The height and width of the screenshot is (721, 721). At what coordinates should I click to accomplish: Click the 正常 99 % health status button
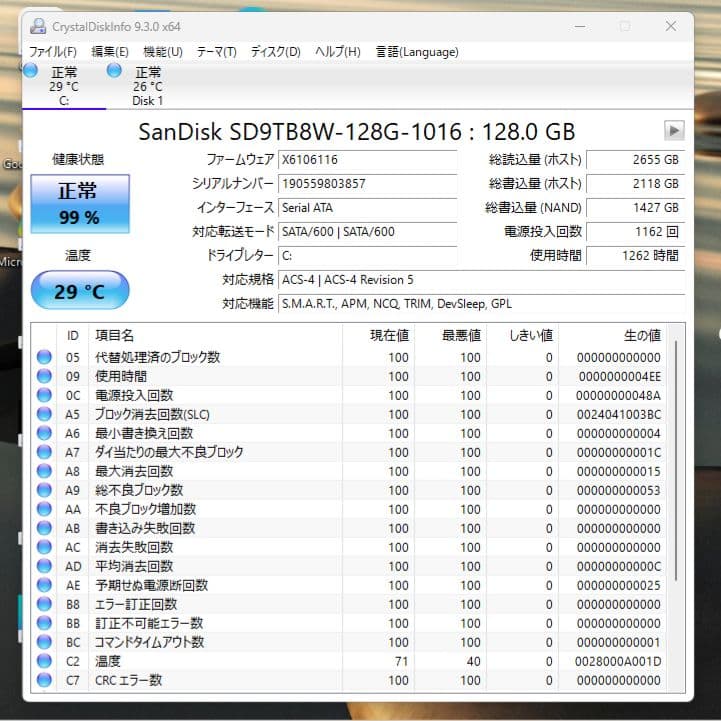(x=80, y=204)
